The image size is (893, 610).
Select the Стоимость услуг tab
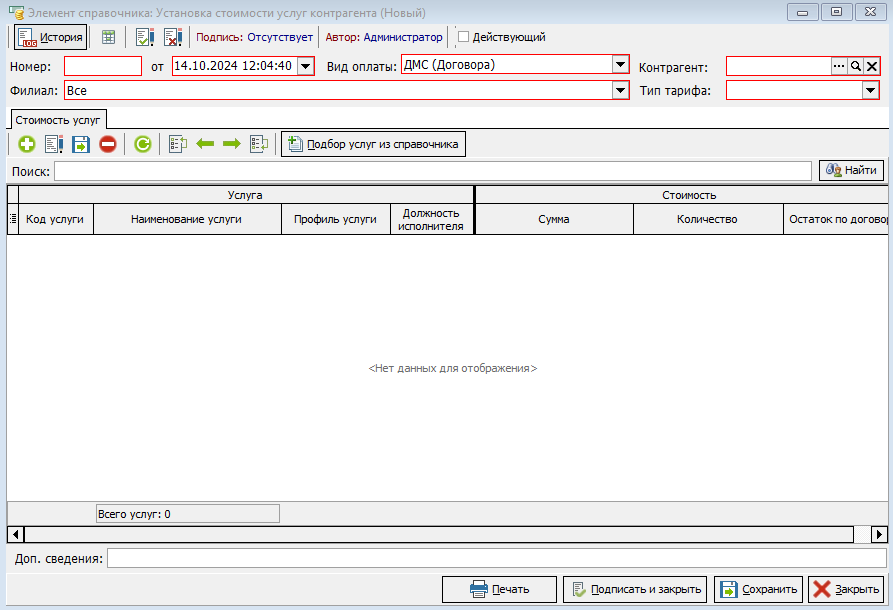point(58,119)
